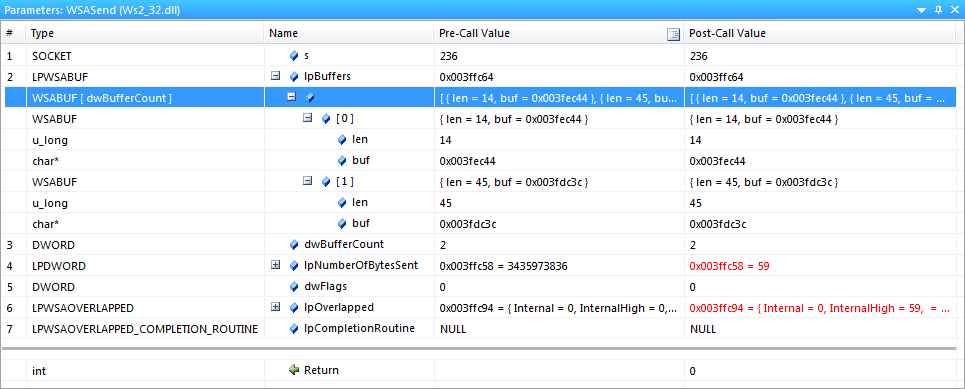Click the post-call lpBuffers value 0x003ffc64
Image resolution: width=965 pixels, height=389 pixels.
click(x=716, y=78)
